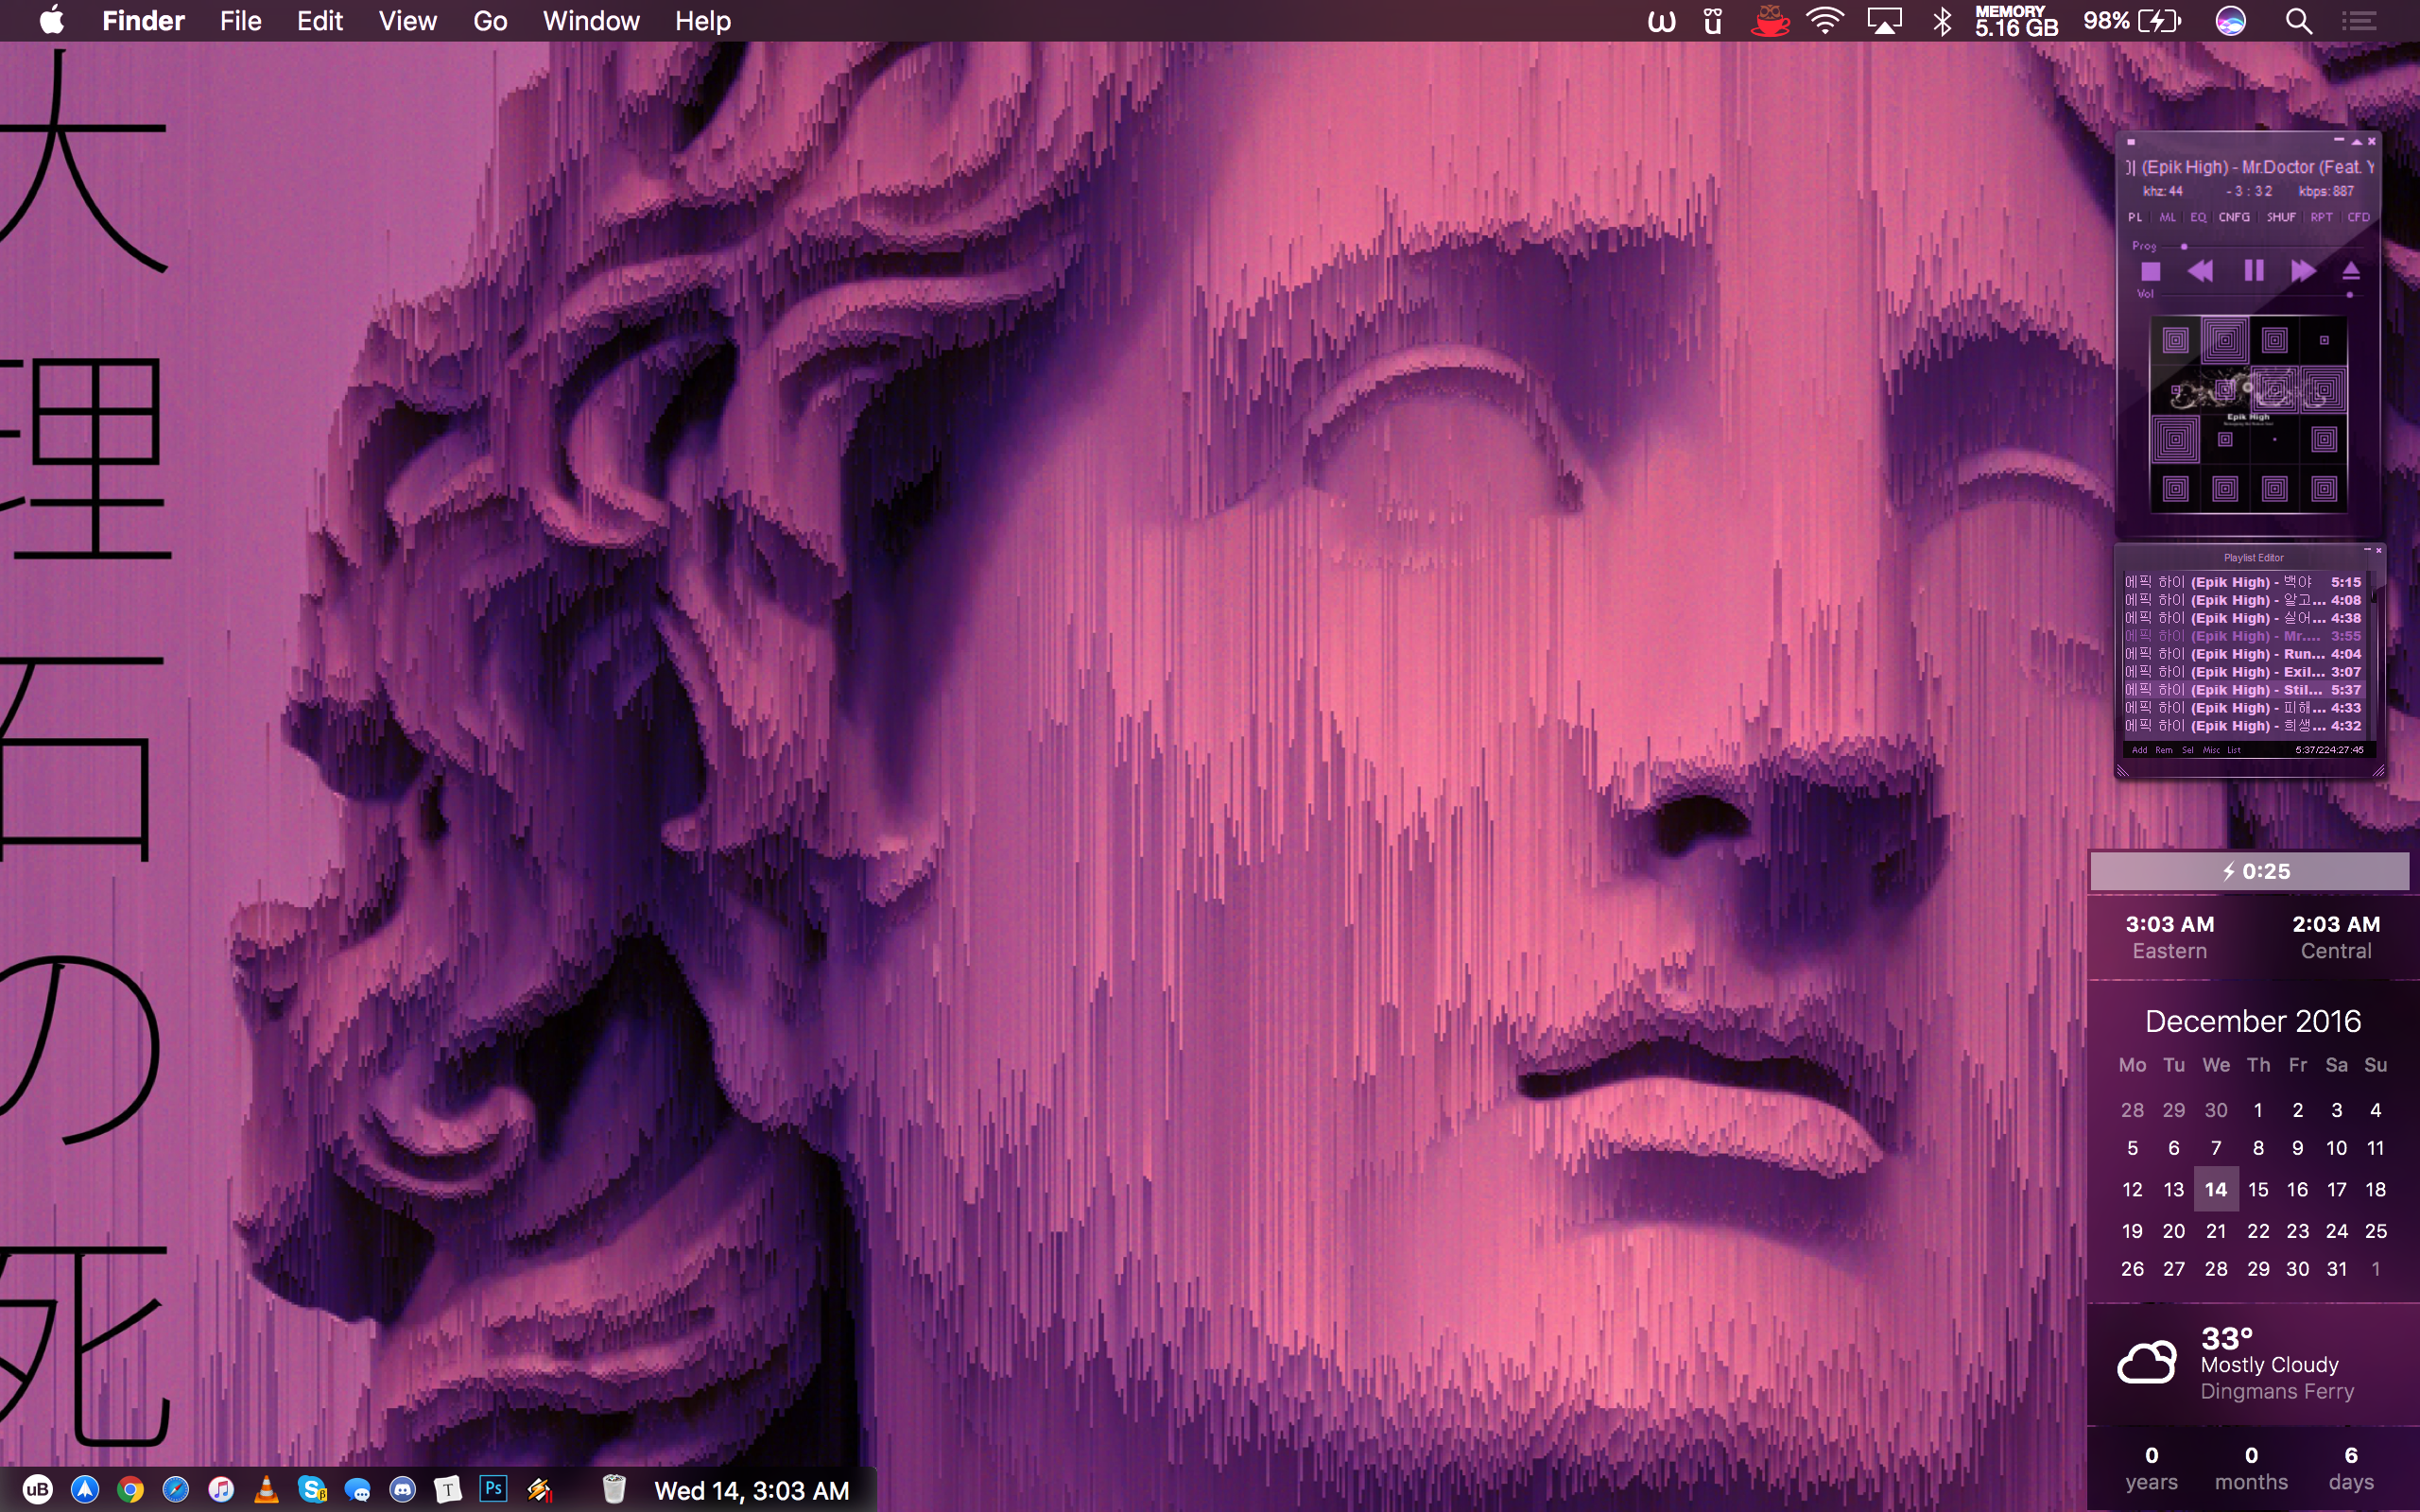
Task: Click the Bluetooth menu bar icon
Action: tap(1943, 21)
